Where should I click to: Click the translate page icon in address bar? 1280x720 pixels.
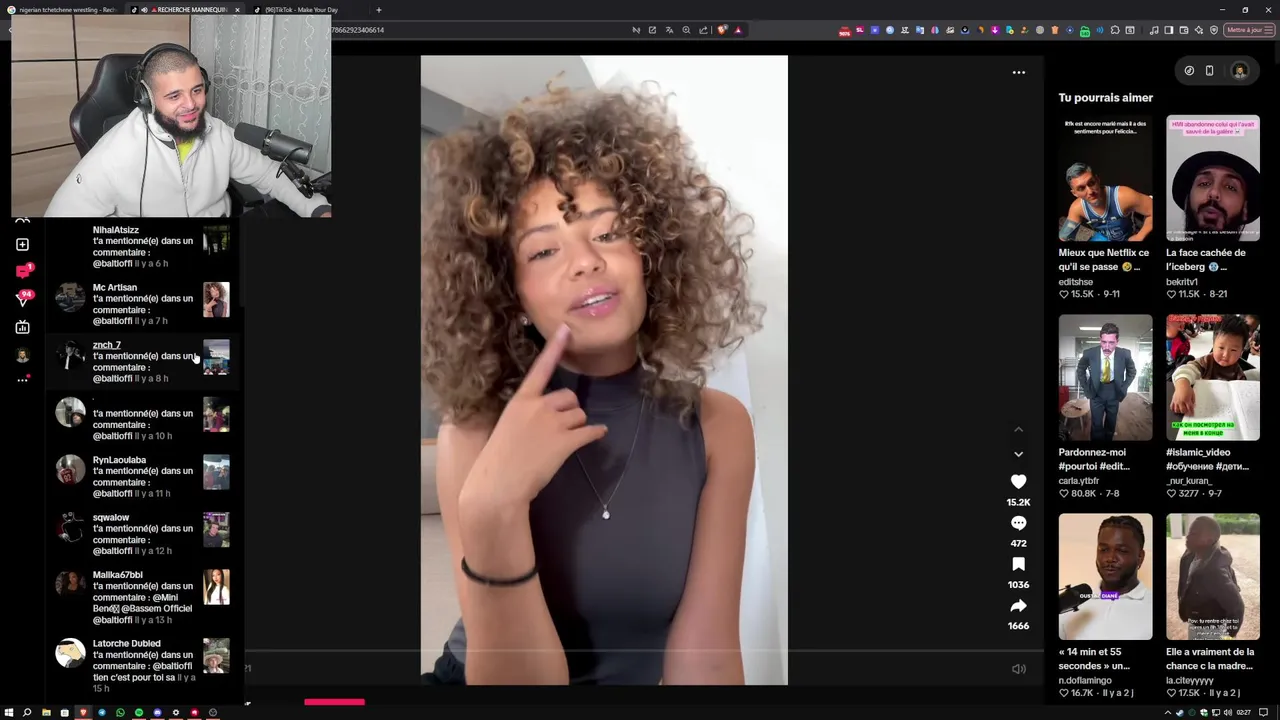point(669,30)
